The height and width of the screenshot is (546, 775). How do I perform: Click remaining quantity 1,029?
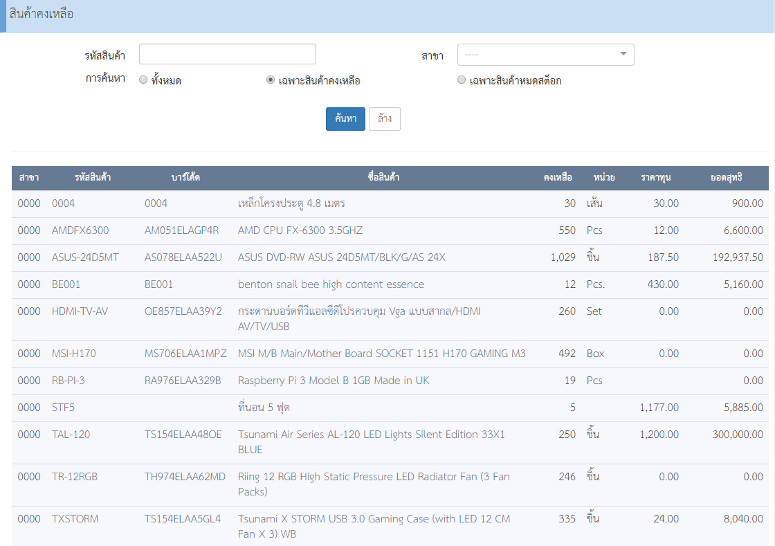pyautogui.click(x=563, y=257)
